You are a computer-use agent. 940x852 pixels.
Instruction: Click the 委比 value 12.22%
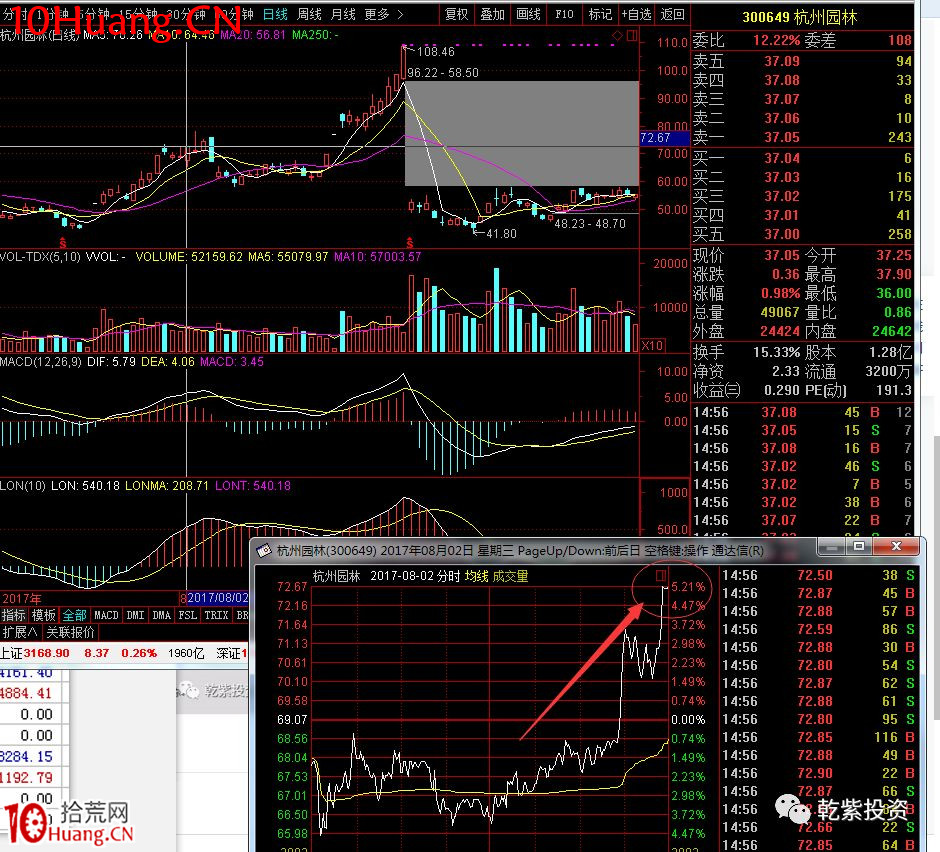(x=776, y=40)
